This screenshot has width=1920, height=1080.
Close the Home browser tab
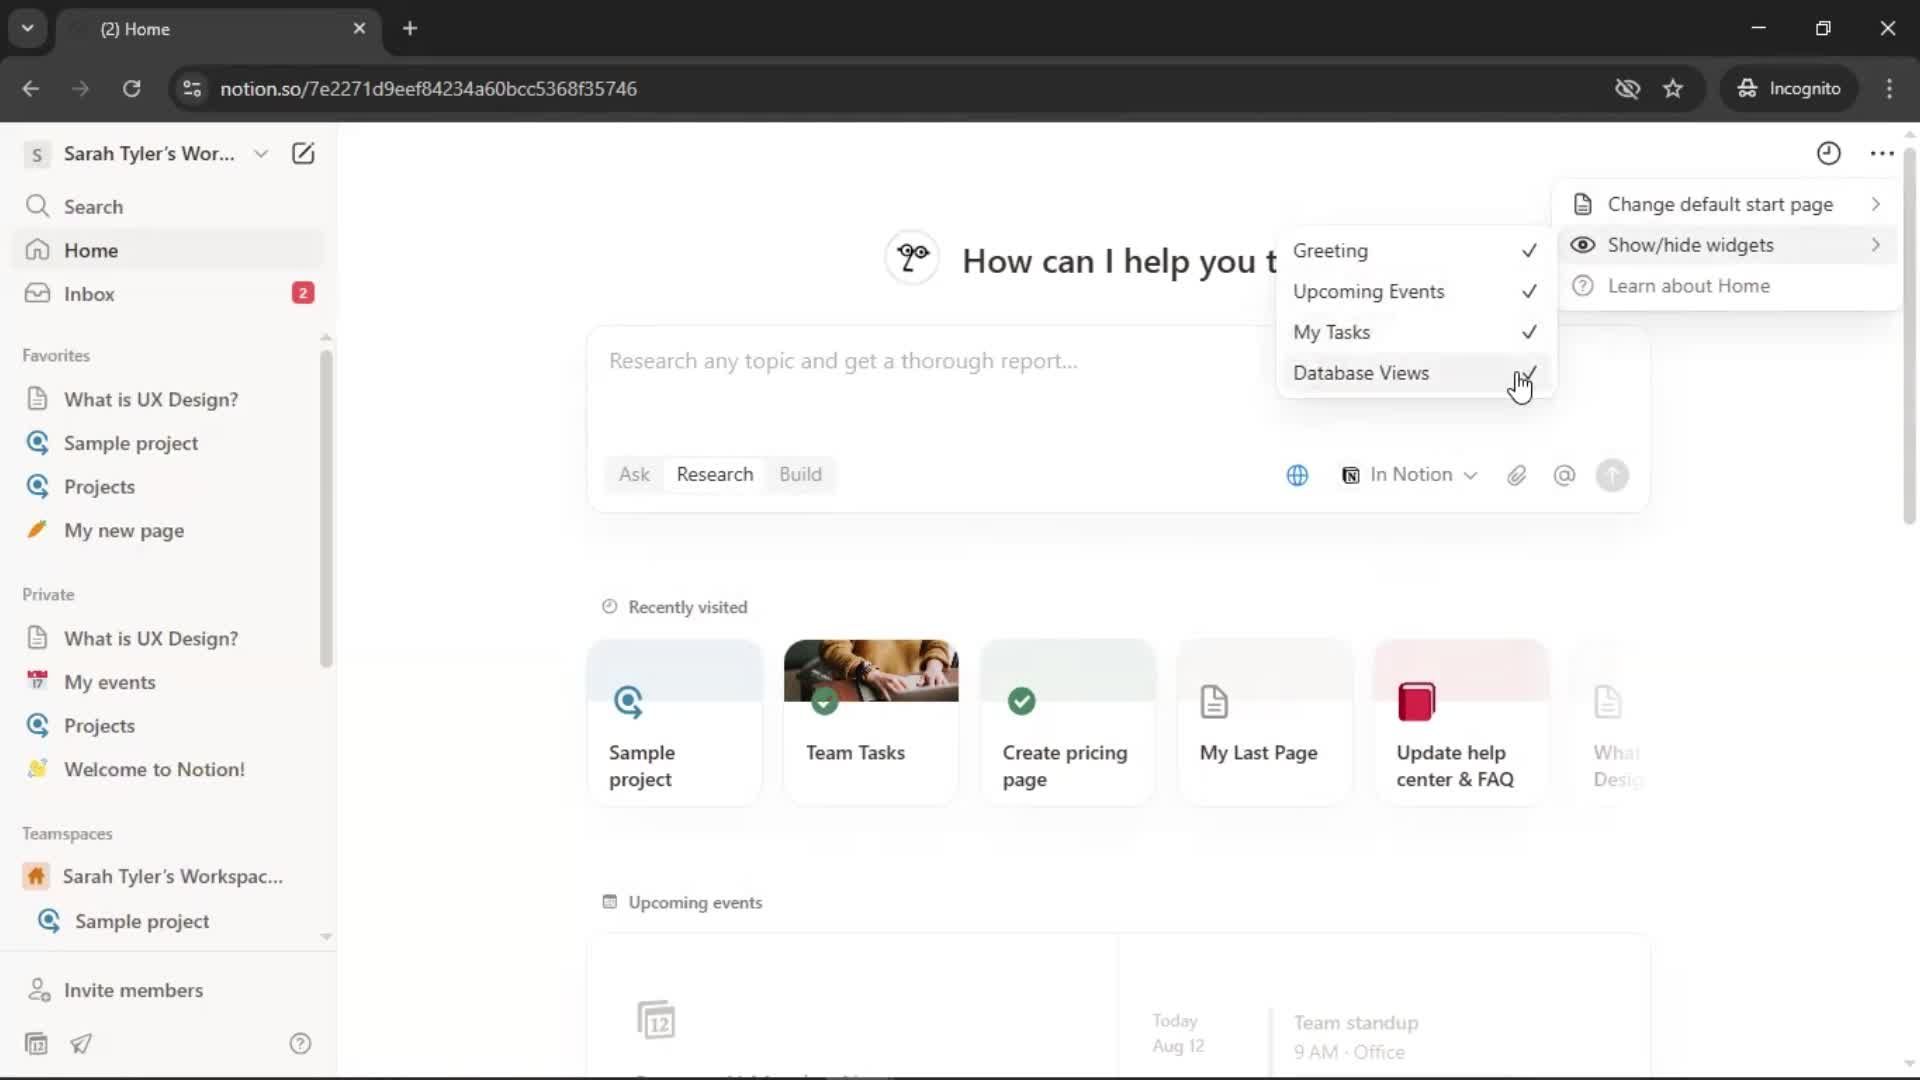[359, 29]
